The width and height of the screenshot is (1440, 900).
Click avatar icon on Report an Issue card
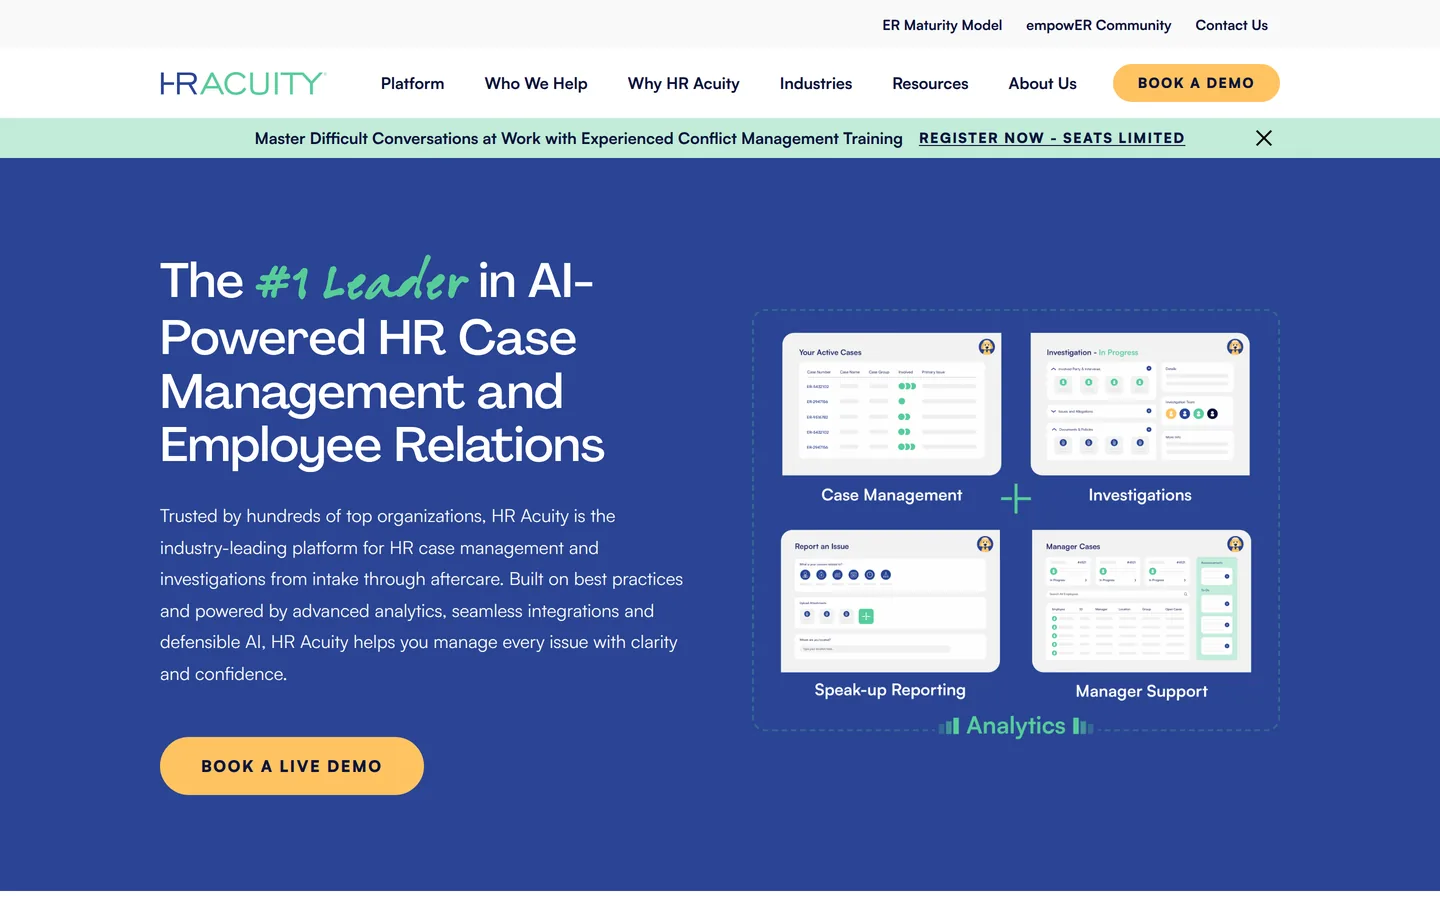985,544
